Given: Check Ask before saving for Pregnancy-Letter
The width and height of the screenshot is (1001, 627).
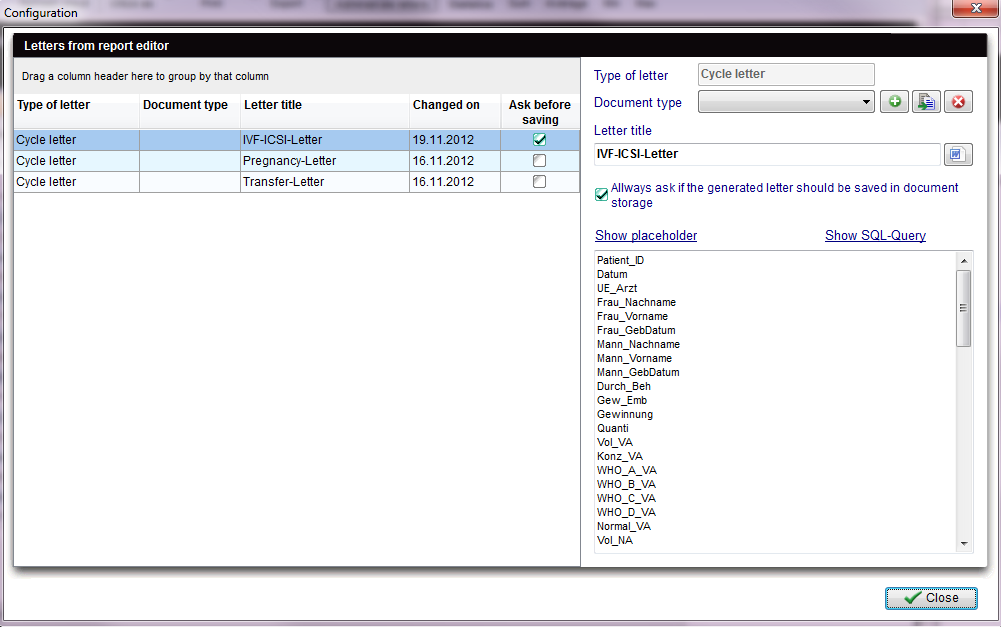Looking at the screenshot, I should [539, 161].
